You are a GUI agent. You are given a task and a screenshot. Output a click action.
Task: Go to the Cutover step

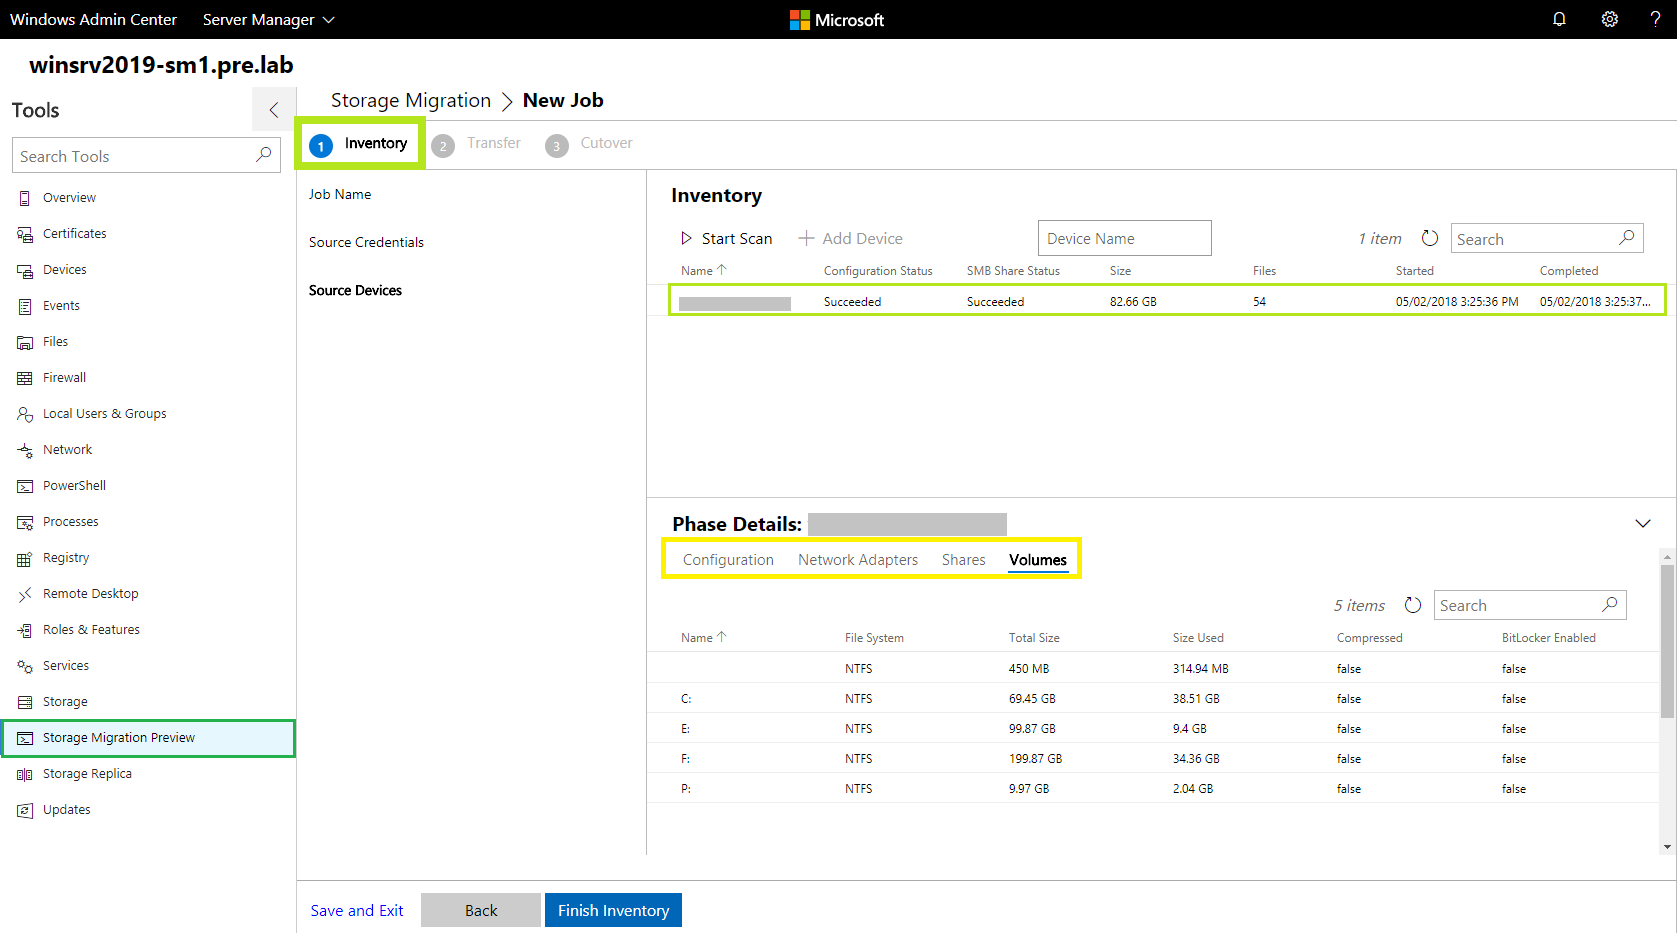pos(589,144)
